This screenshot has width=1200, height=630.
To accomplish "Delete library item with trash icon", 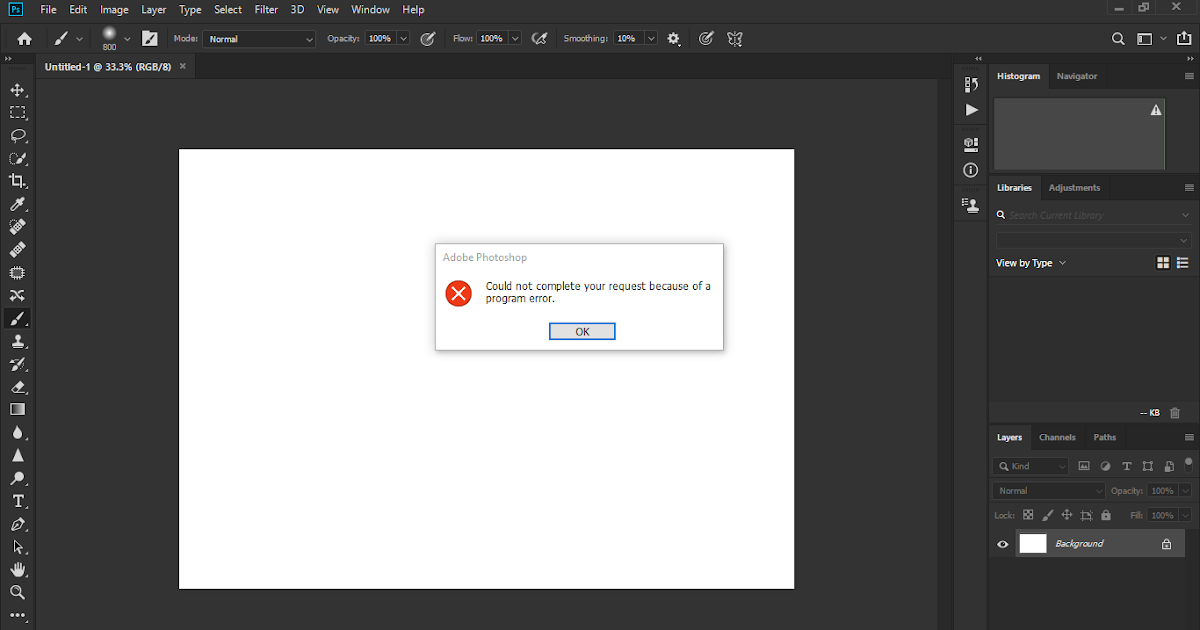I will pos(1175,412).
